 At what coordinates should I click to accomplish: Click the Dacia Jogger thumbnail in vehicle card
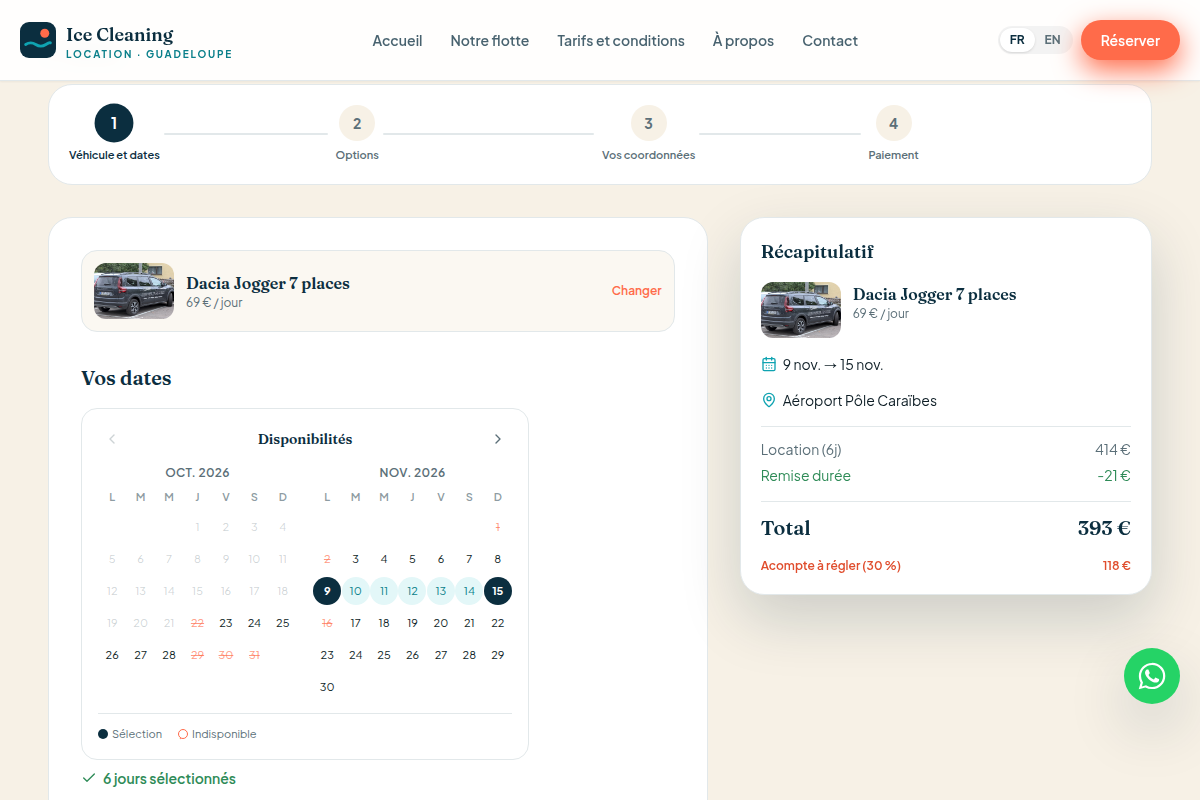(134, 291)
